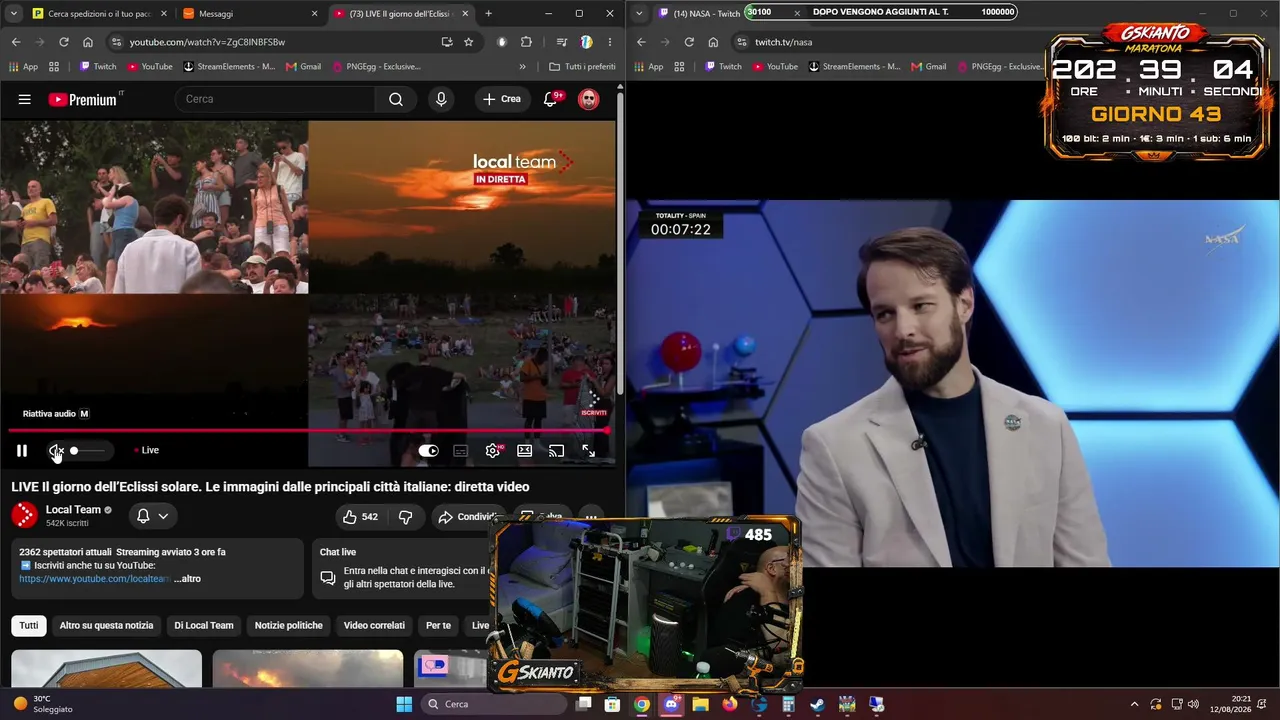Jump to Live in YouTube player
This screenshot has width=1280, height=720.
click(x=147, y=451)
